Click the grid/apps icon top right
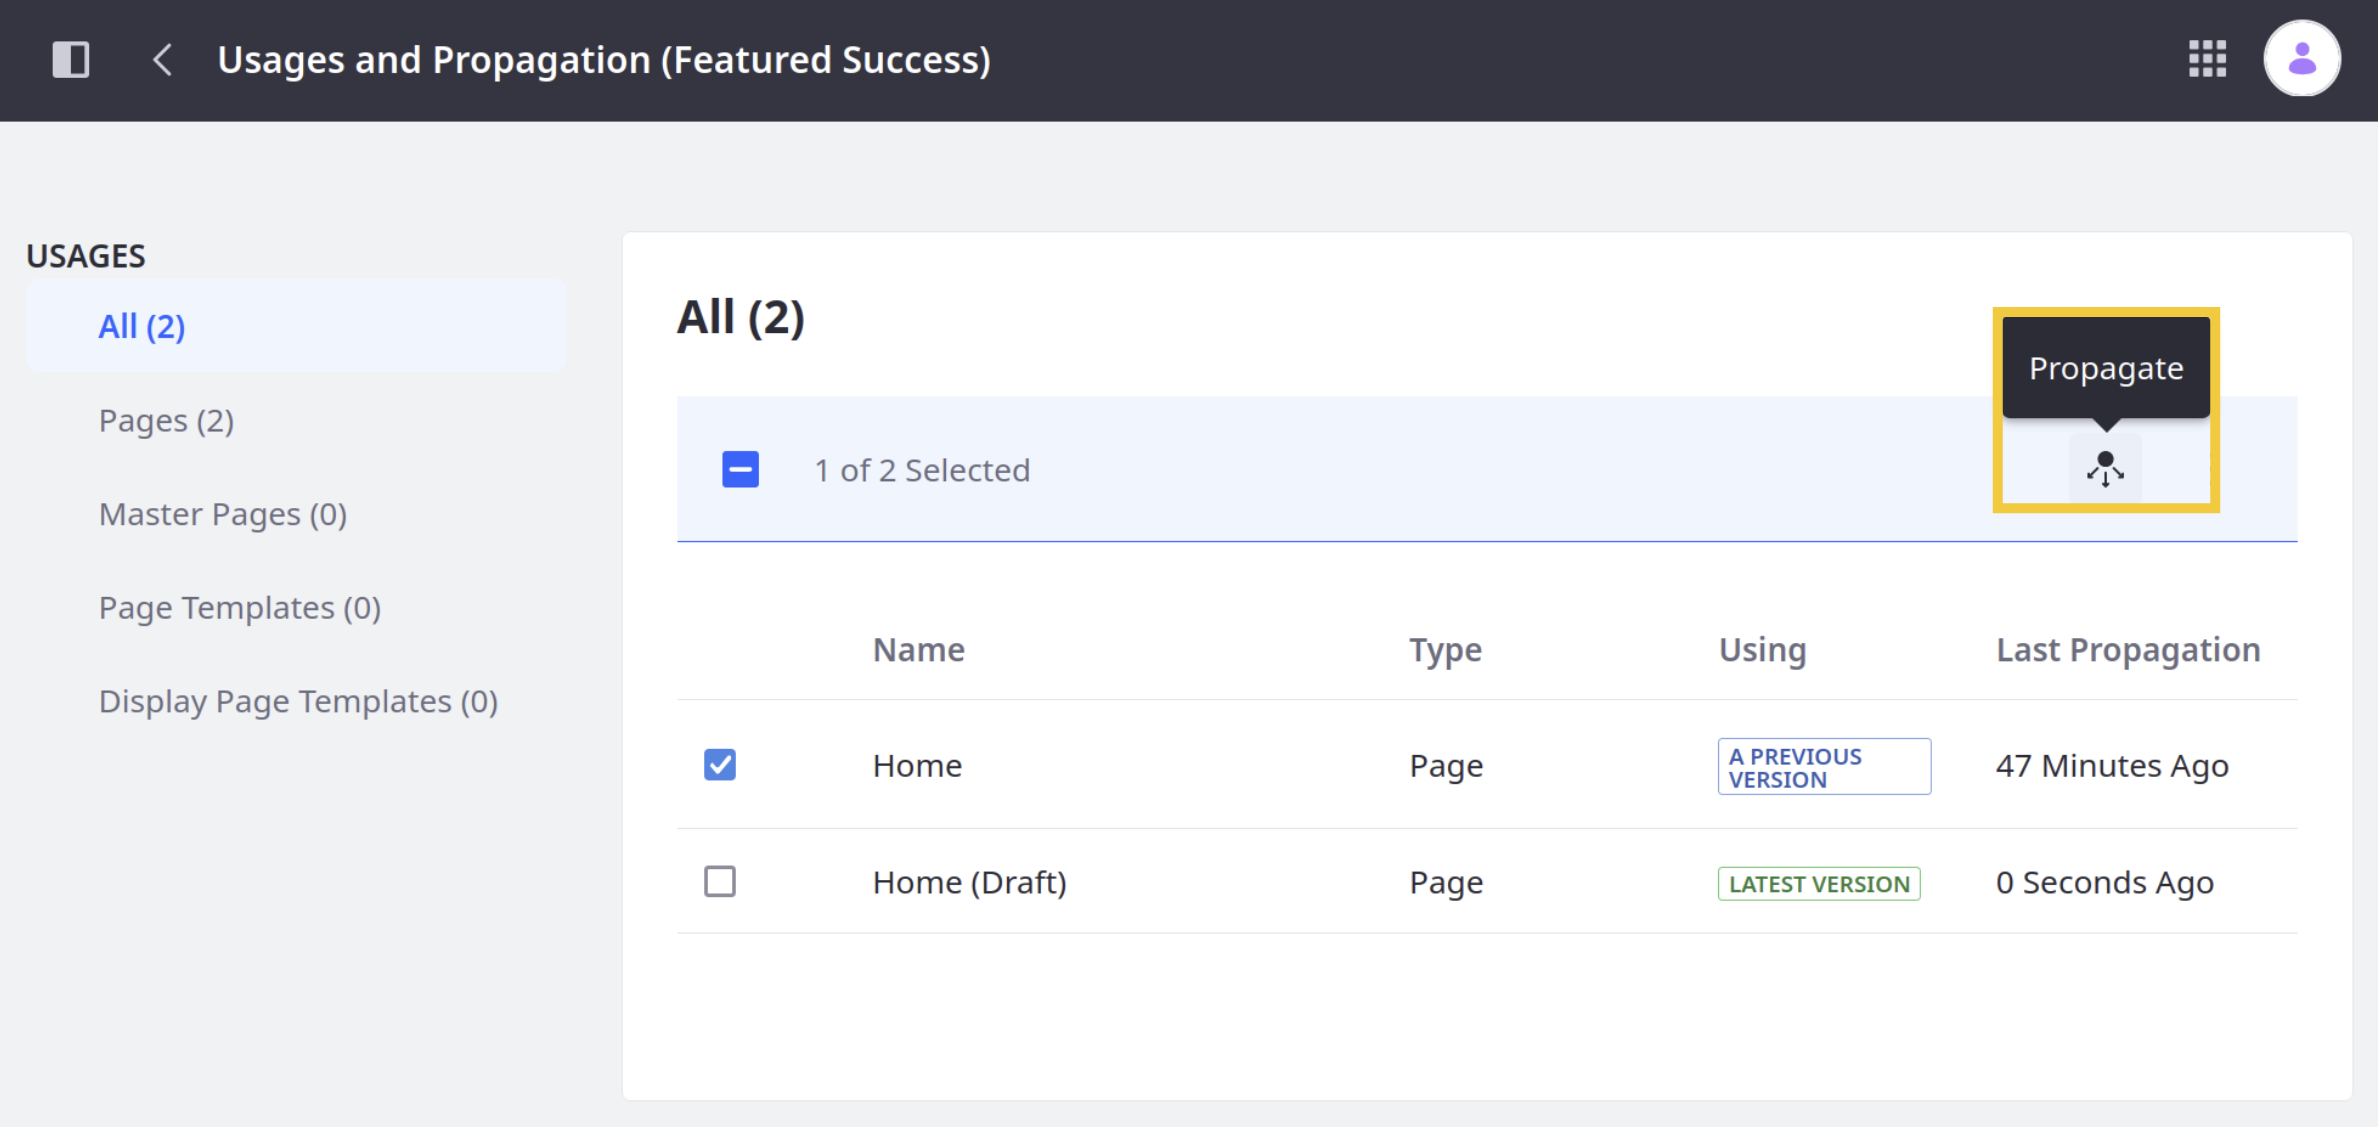Image resolution: width=2378 pixels, height=1127 pixels. click(2207, 58)
